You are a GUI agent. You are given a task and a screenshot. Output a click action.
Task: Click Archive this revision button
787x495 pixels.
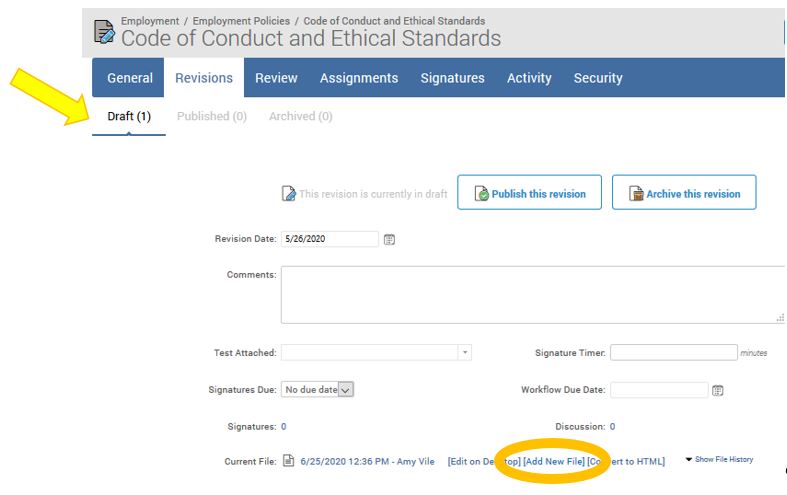click(684, 192)
